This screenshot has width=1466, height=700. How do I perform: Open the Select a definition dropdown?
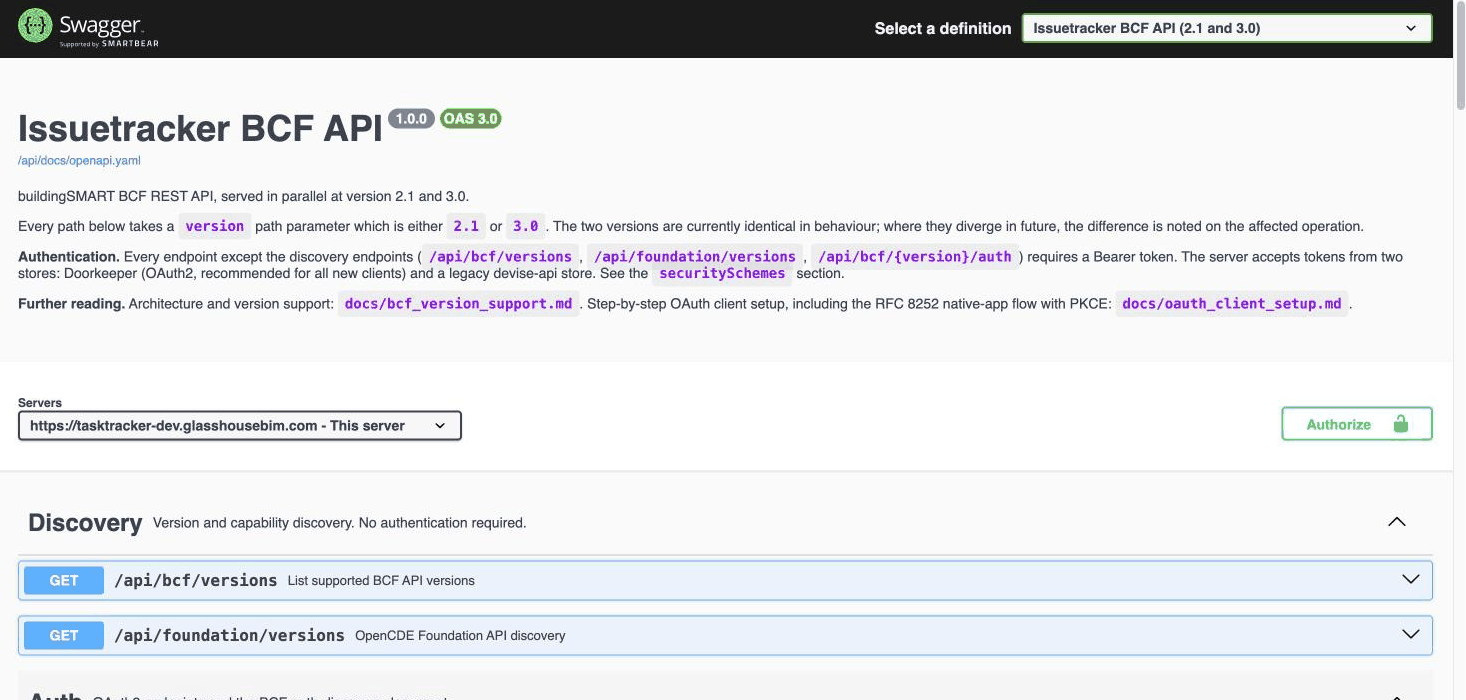(x=1227, y=28)
